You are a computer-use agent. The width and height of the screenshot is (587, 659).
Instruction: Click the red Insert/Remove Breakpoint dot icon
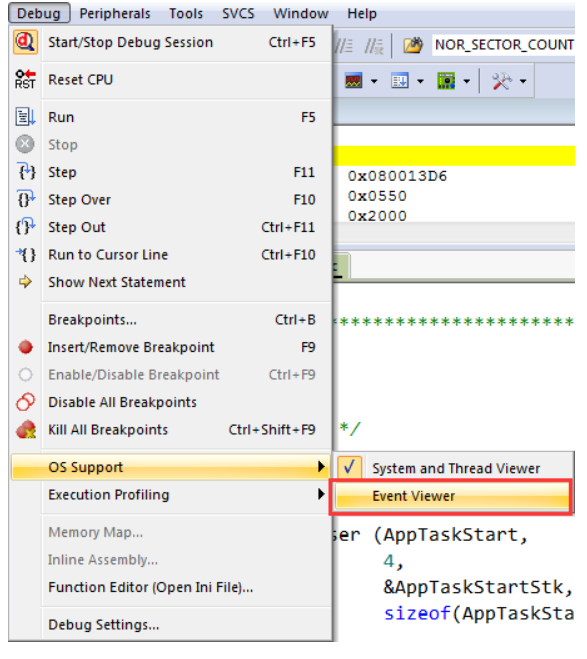tap(25, 347)
